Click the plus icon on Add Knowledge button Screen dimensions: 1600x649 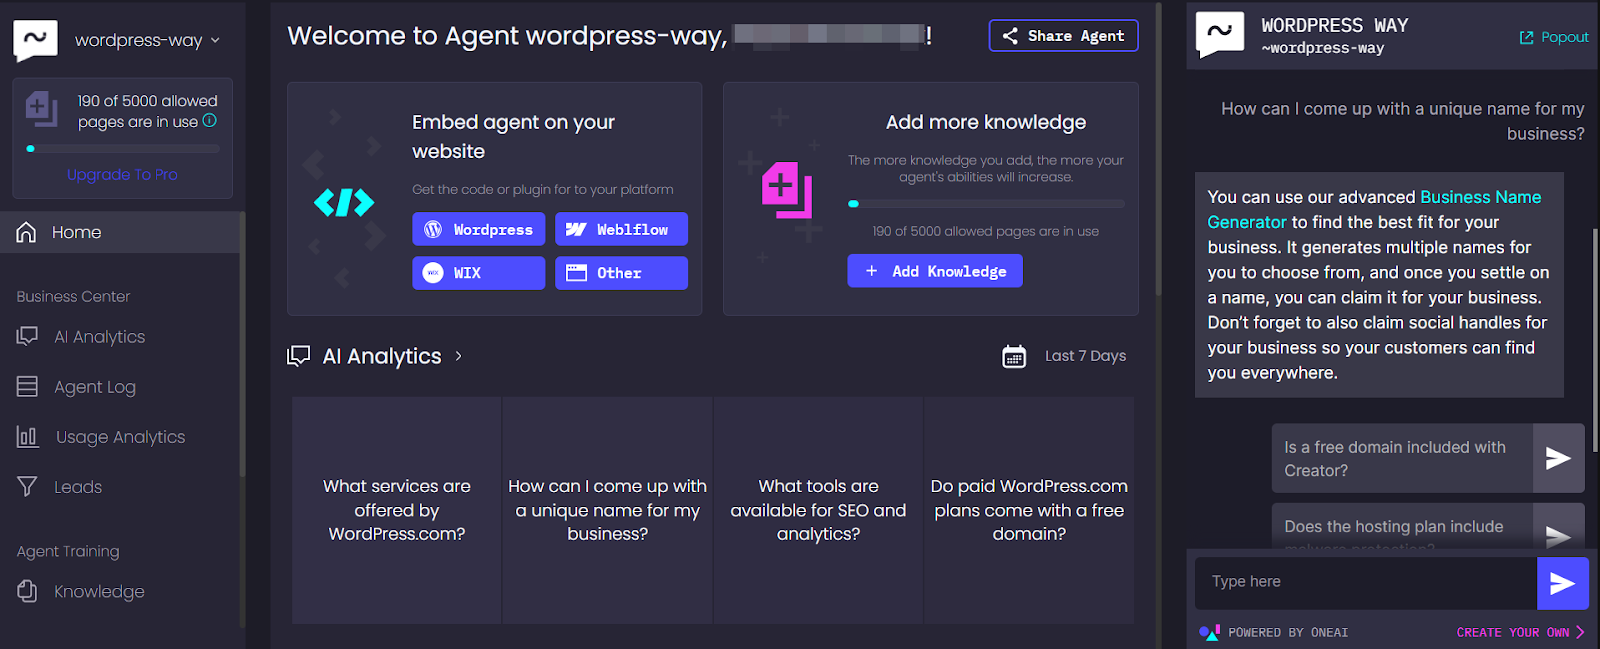pyautogui.click(x=871, y=271)
